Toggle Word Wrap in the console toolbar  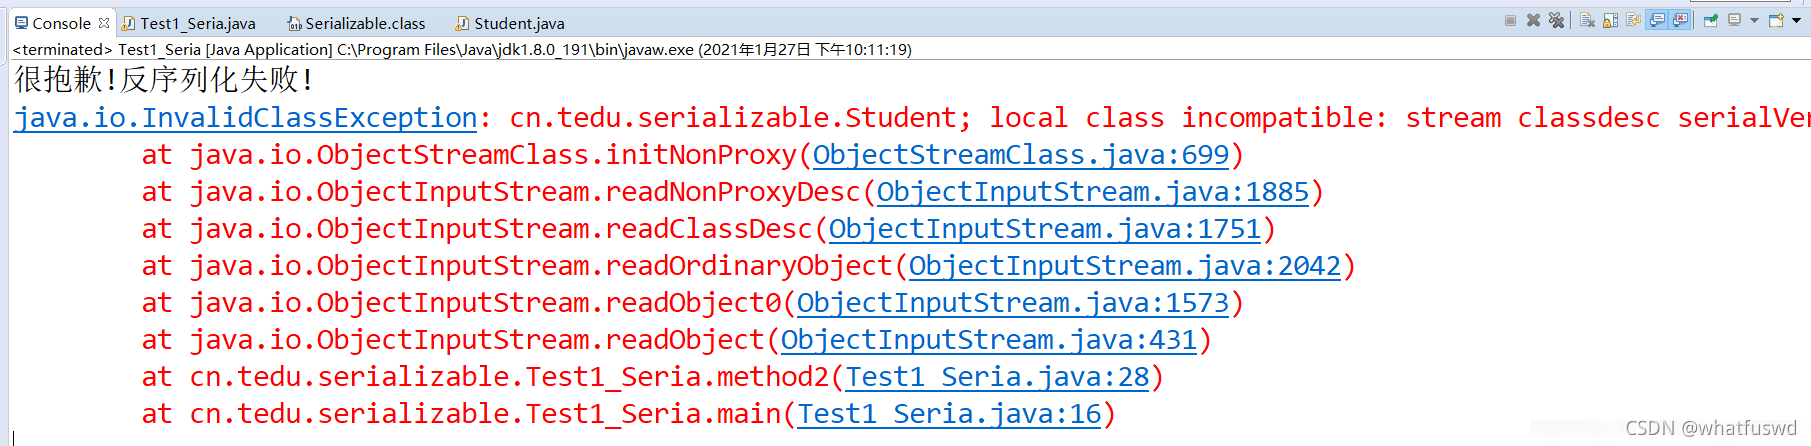(1633, 20)
